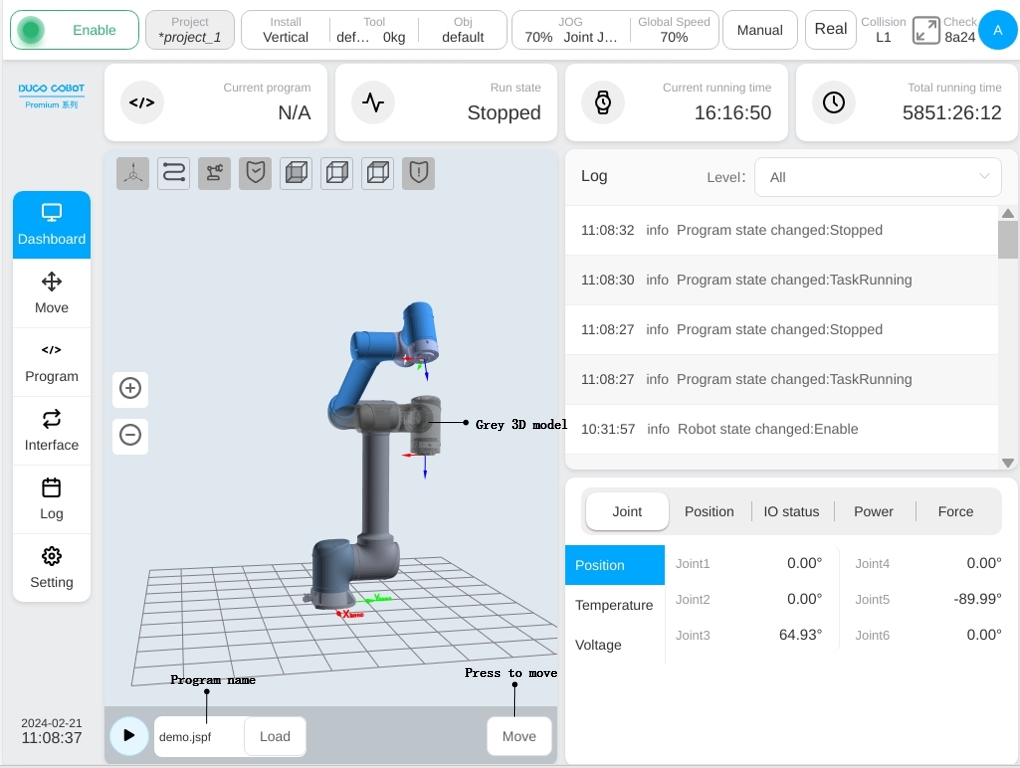Click the Joint3 value 64.93°
This screenshot has height=768, width=1020.
(801, 635)
